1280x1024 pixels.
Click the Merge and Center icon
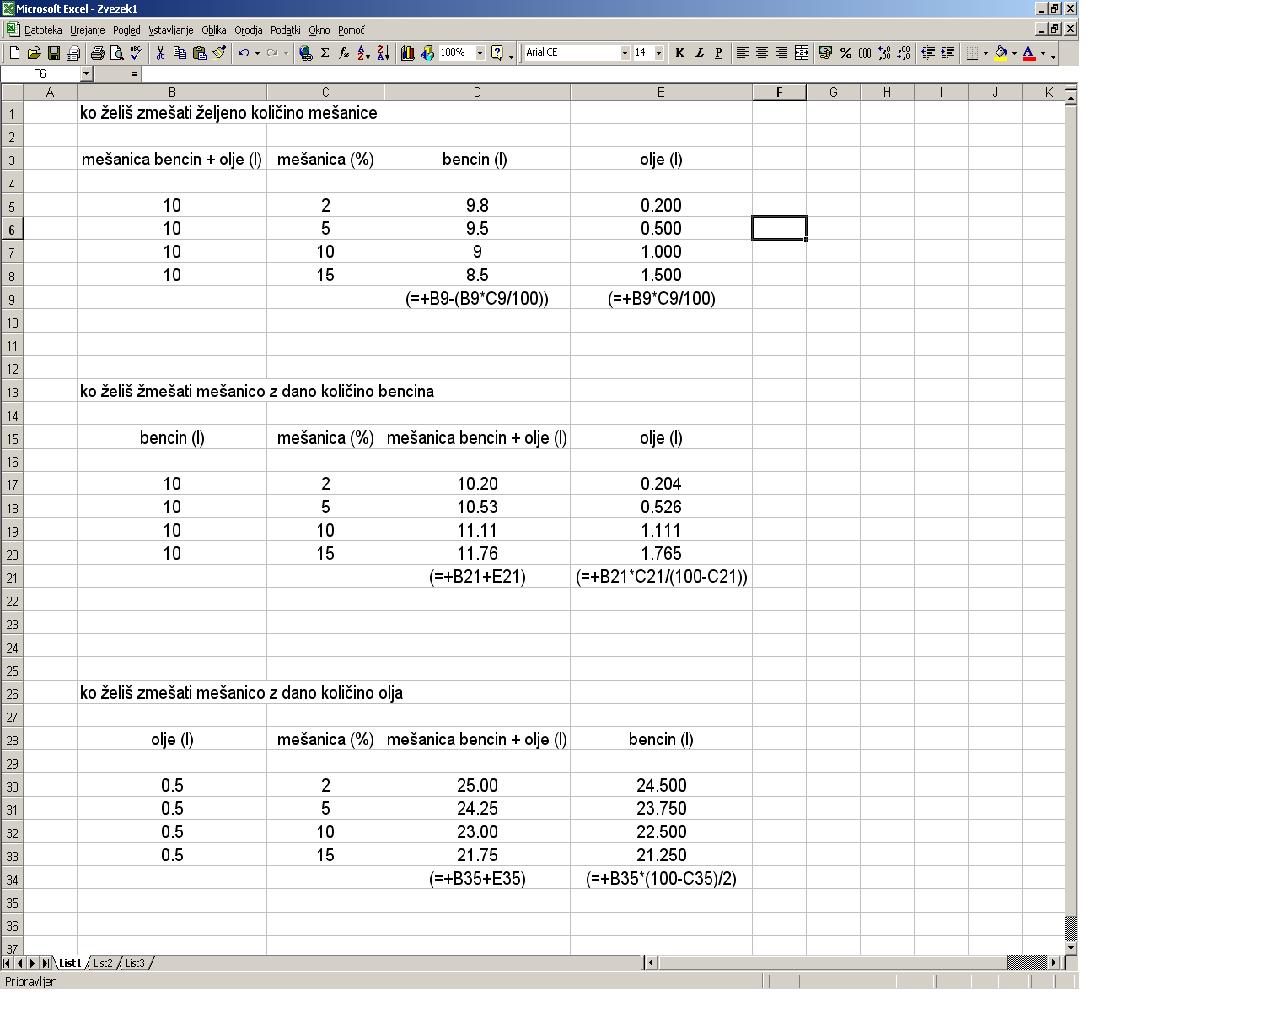tap(802, 53)
